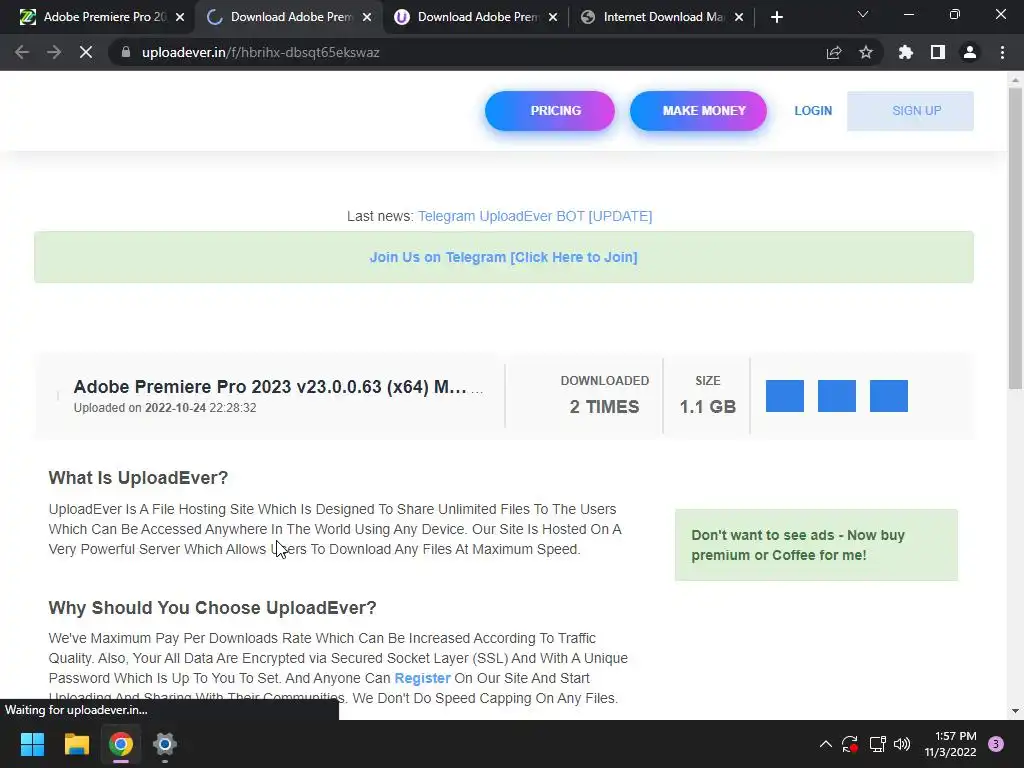Click the 1.1 GB file size
This screenshot has height=768, width=1024.
(707, 407)
